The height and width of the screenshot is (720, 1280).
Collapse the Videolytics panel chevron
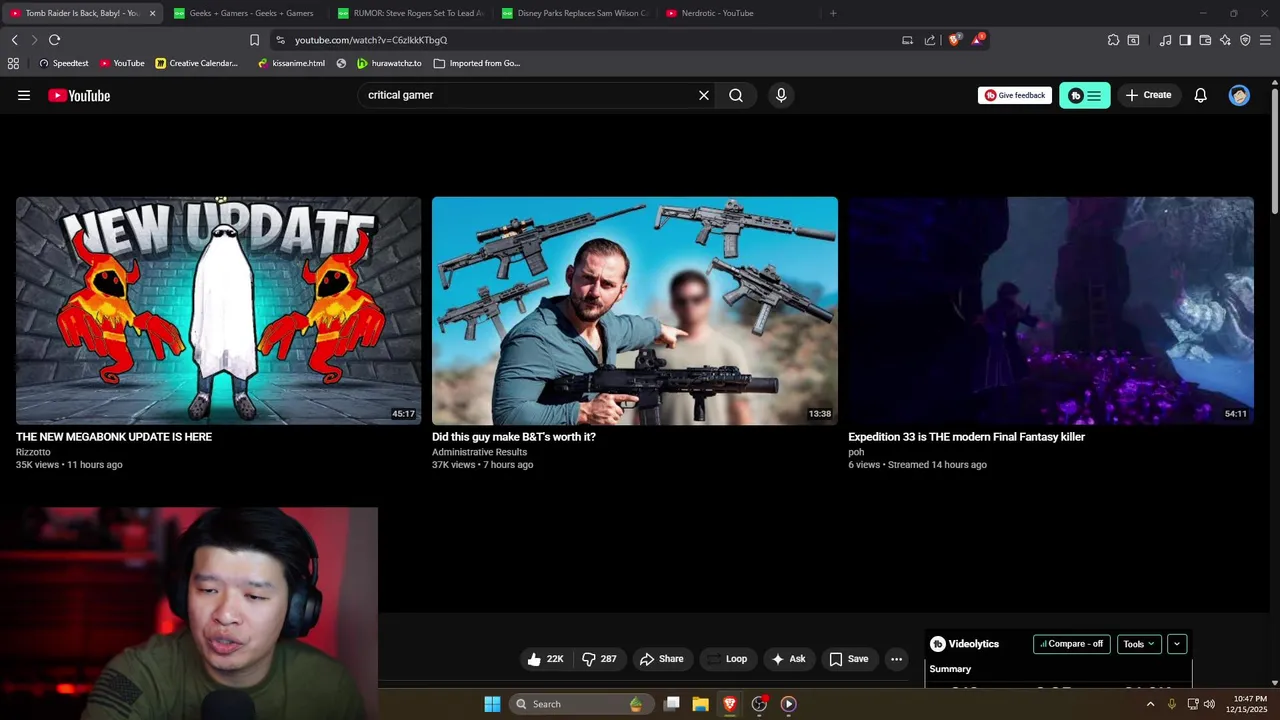pos(1177,644)
